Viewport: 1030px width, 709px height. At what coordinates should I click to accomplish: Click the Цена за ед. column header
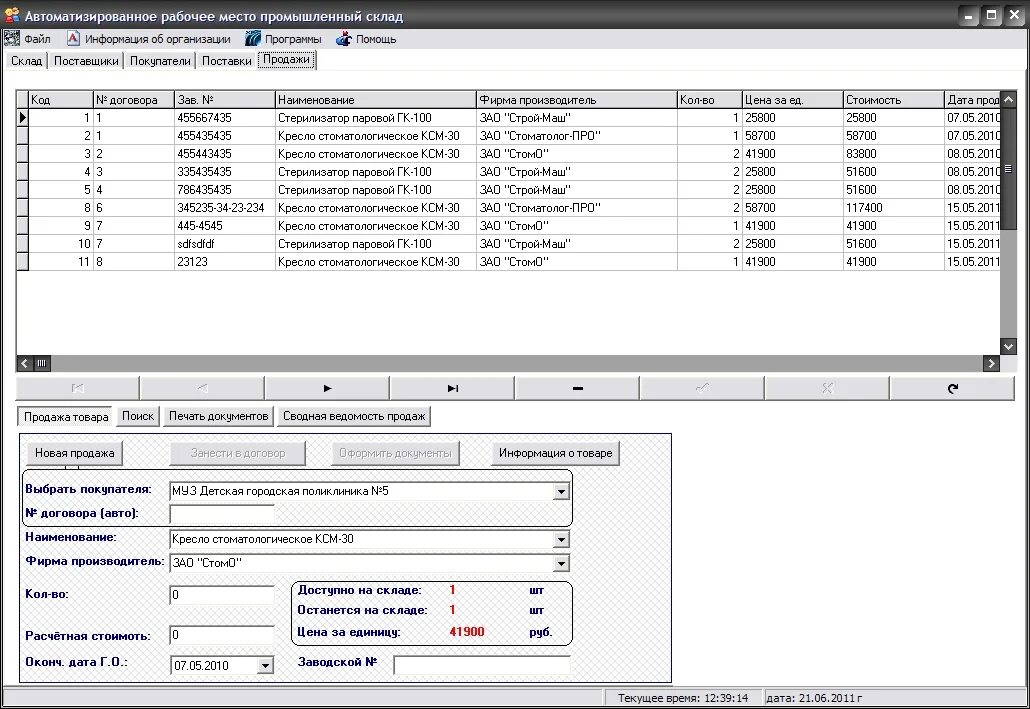[x=793, y=100]
